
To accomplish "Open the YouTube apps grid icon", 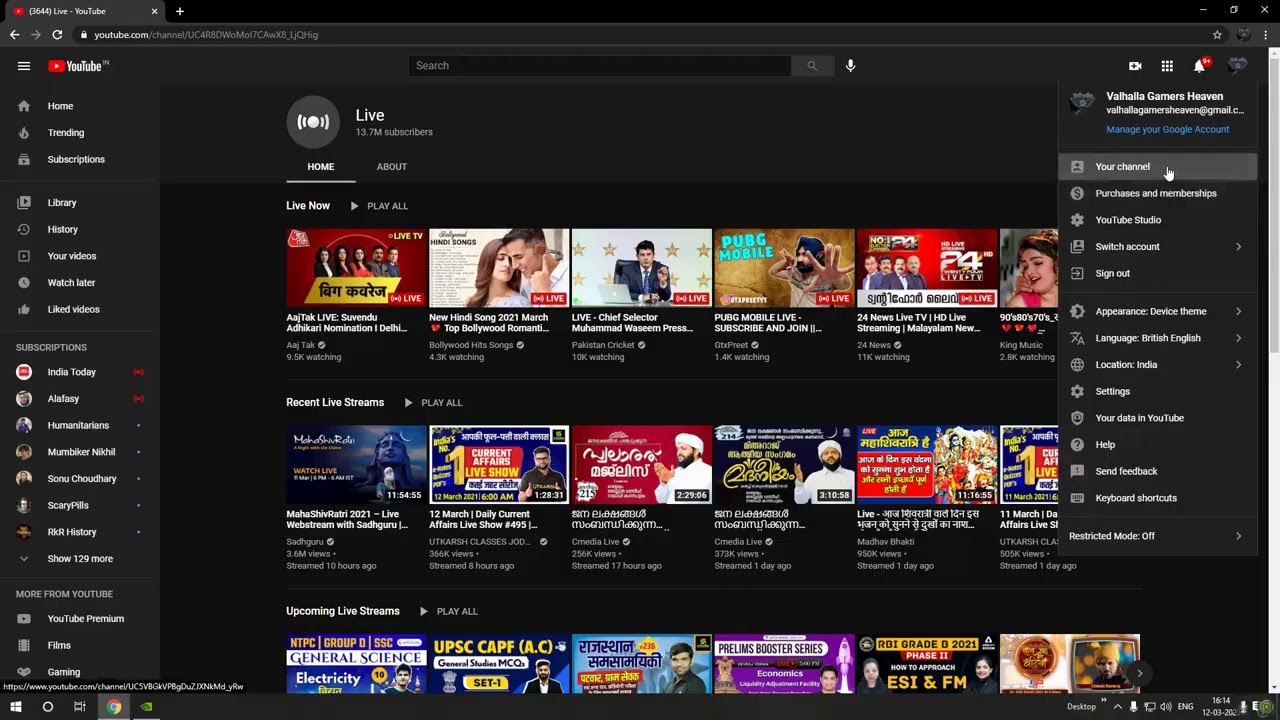I will pyautogui.click(x=1167, y=66).
